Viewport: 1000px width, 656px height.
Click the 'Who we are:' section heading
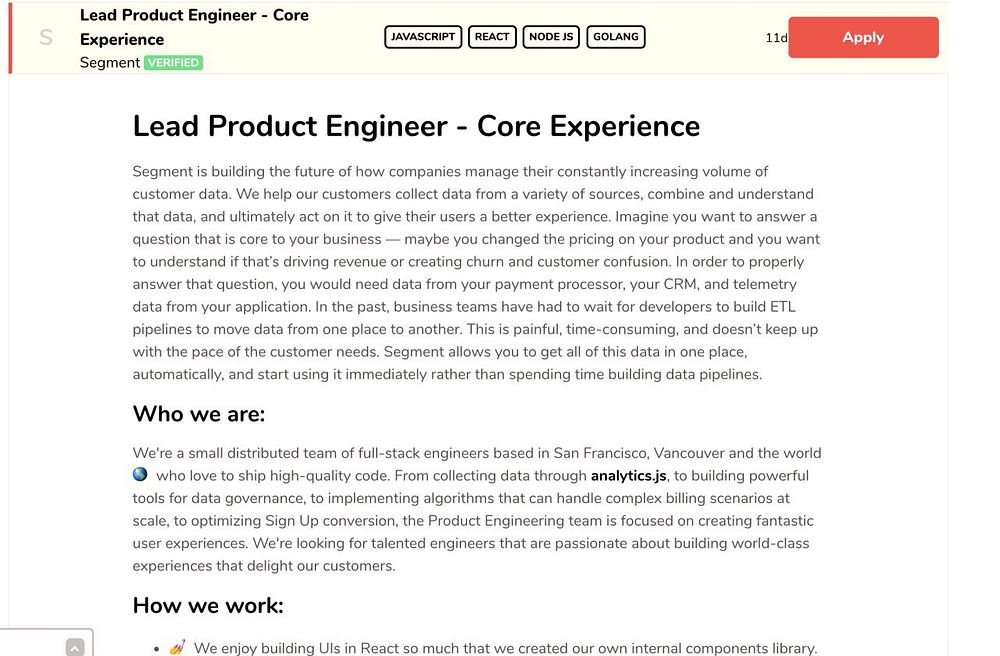click(x=199, y=414)
